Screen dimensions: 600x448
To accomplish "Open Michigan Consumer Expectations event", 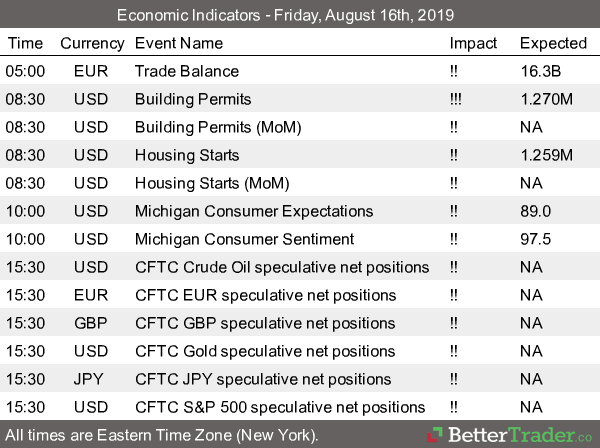I will pos(254,211).
